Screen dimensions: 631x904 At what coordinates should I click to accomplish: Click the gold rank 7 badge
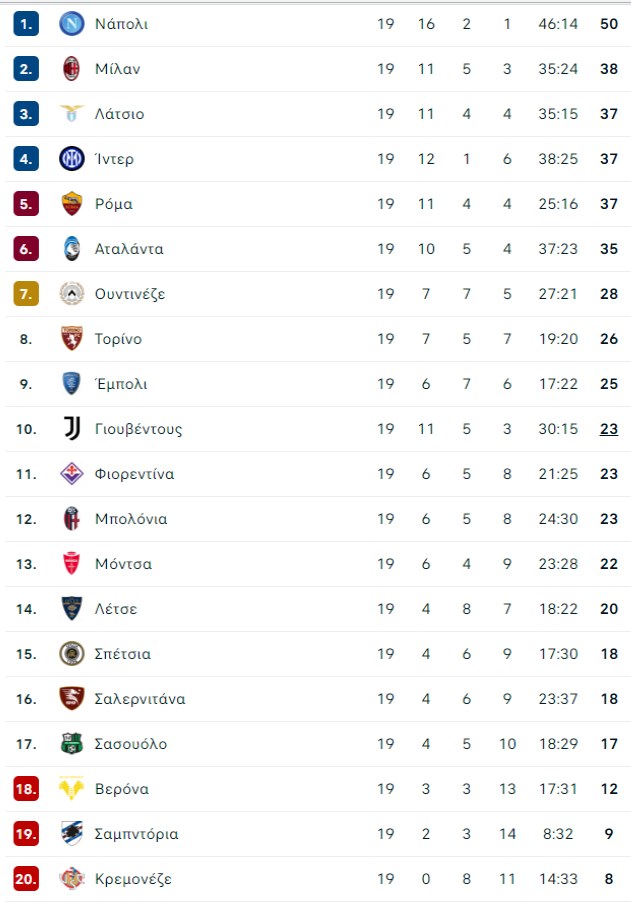(26, 293)
